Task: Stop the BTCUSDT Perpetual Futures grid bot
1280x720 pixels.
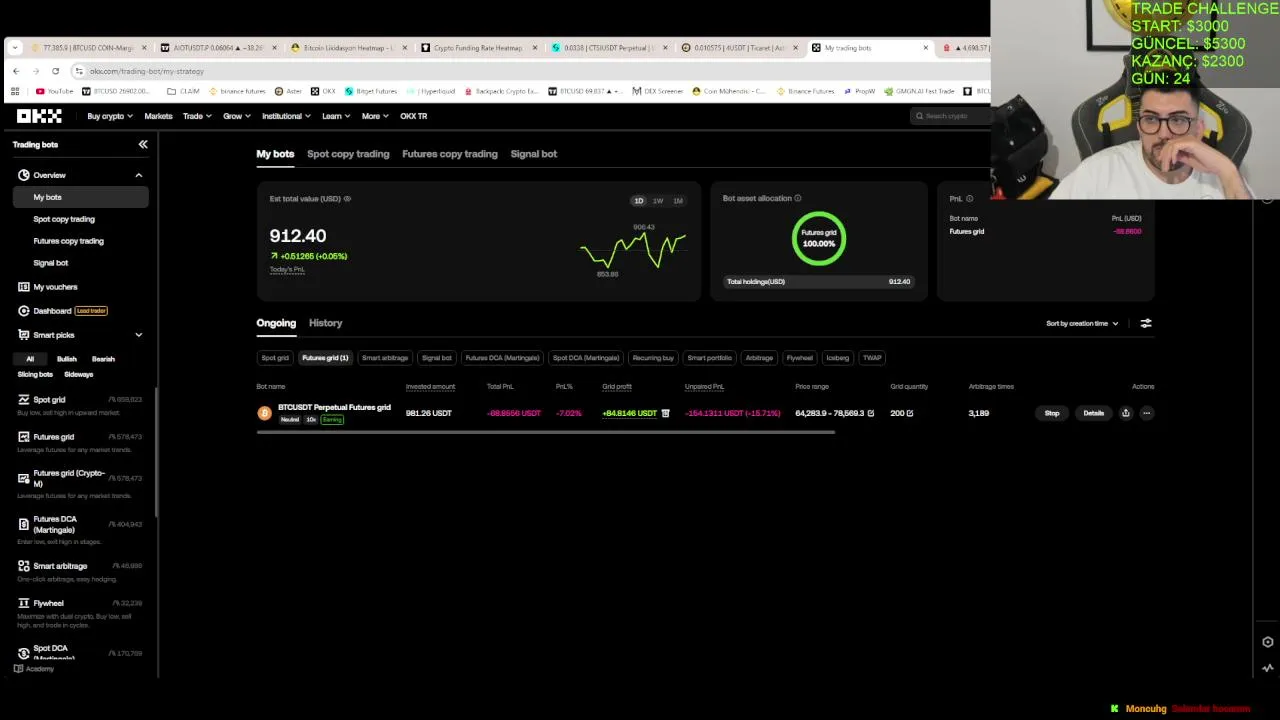Action: pyautogui.click(x=1052, y=413)
